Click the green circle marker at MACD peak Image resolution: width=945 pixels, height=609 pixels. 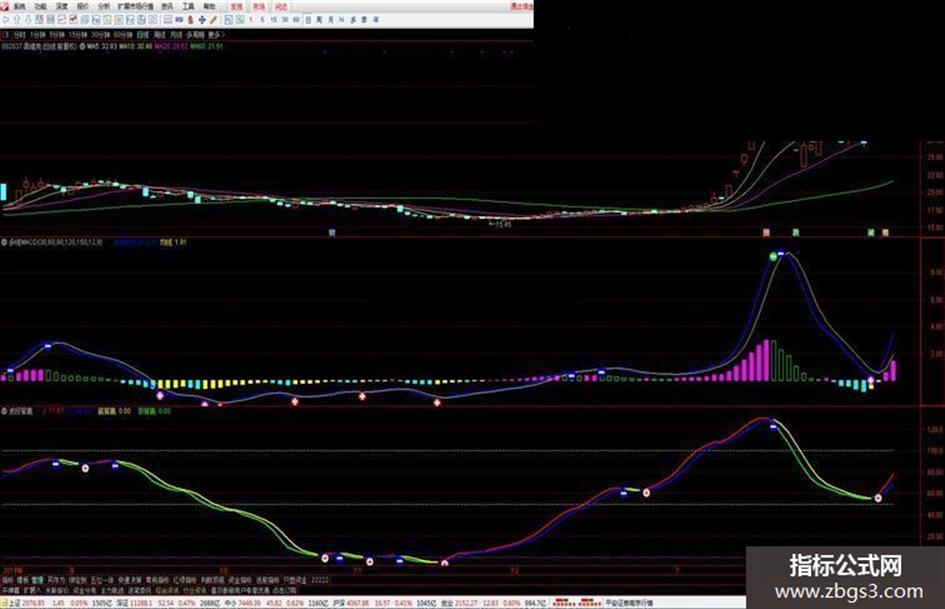click(x=773, y=257)
